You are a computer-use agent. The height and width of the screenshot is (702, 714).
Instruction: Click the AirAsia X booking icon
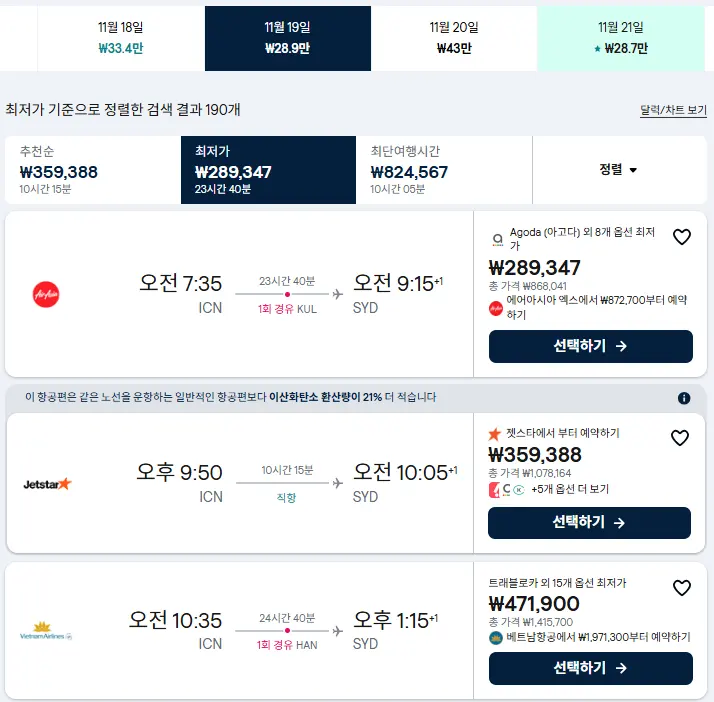[x=496, y=308]
